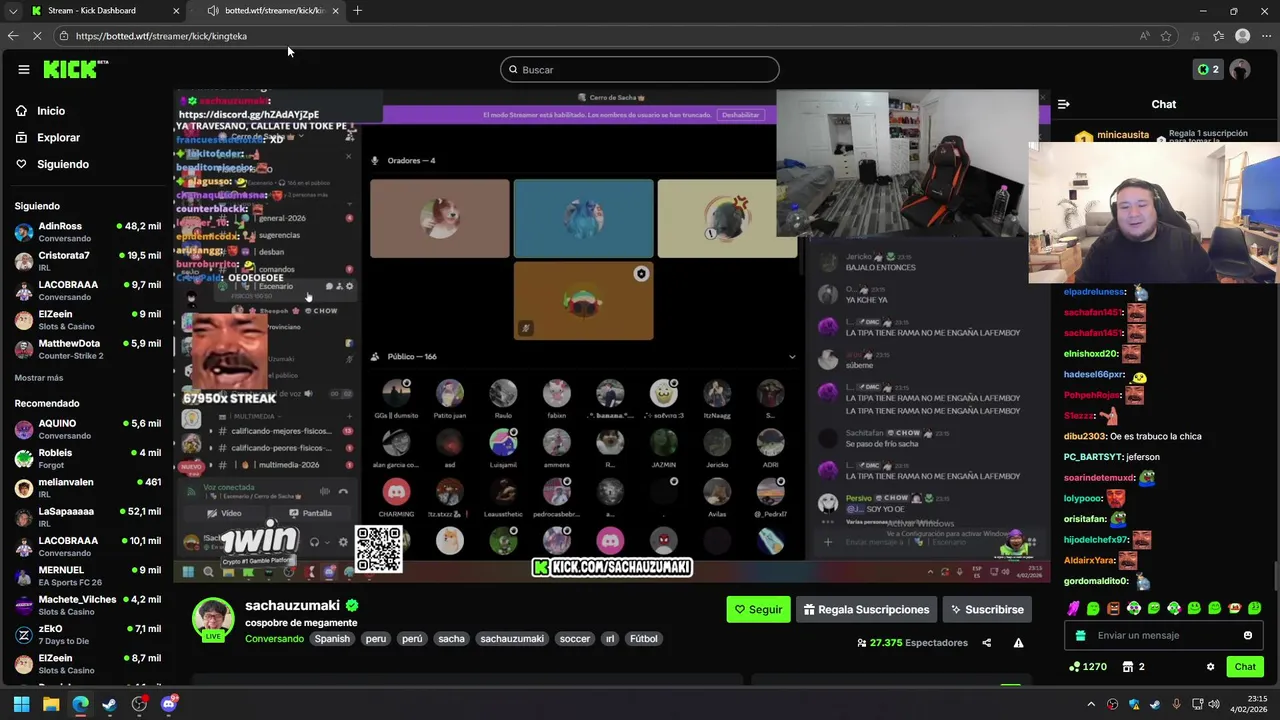Go back with the browser back arrow
Viewport: 1280px width, 720px height.
[x=12, y=36]
